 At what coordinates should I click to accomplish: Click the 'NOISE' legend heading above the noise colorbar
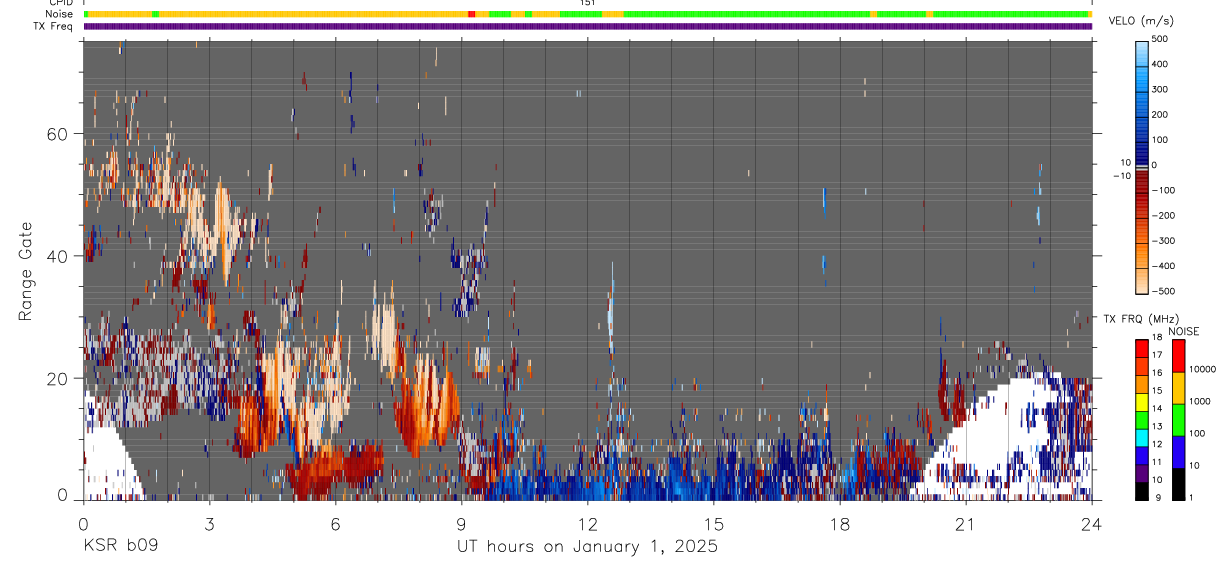click(1184, 331)
